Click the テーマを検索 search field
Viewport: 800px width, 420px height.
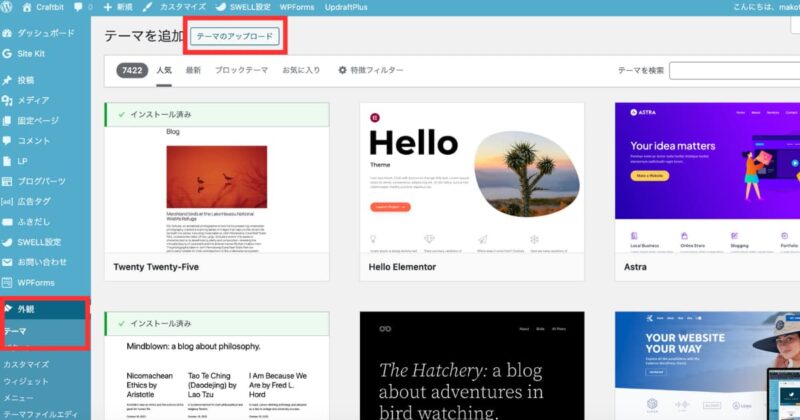tap(735, 70)
